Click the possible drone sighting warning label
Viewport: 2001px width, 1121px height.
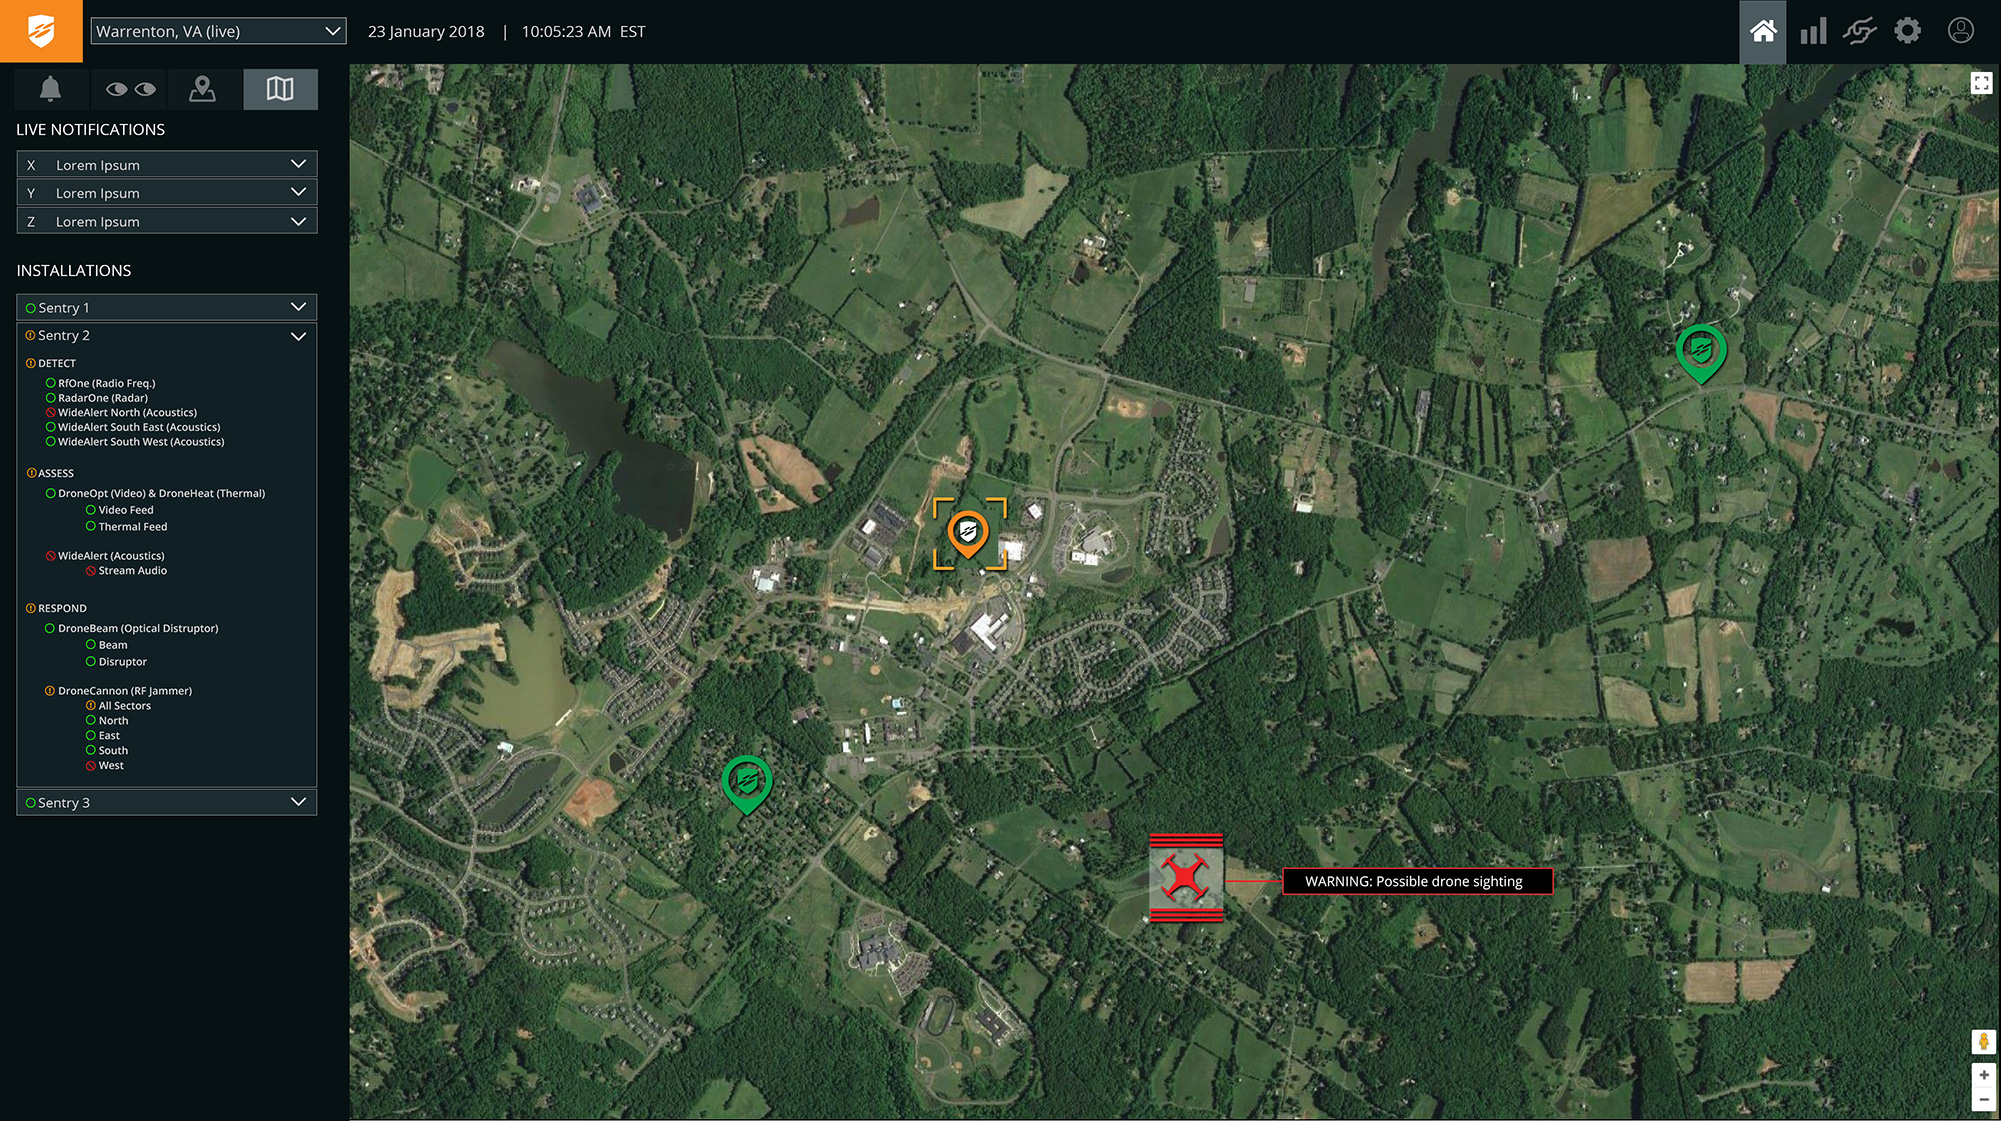[1416, 881]
